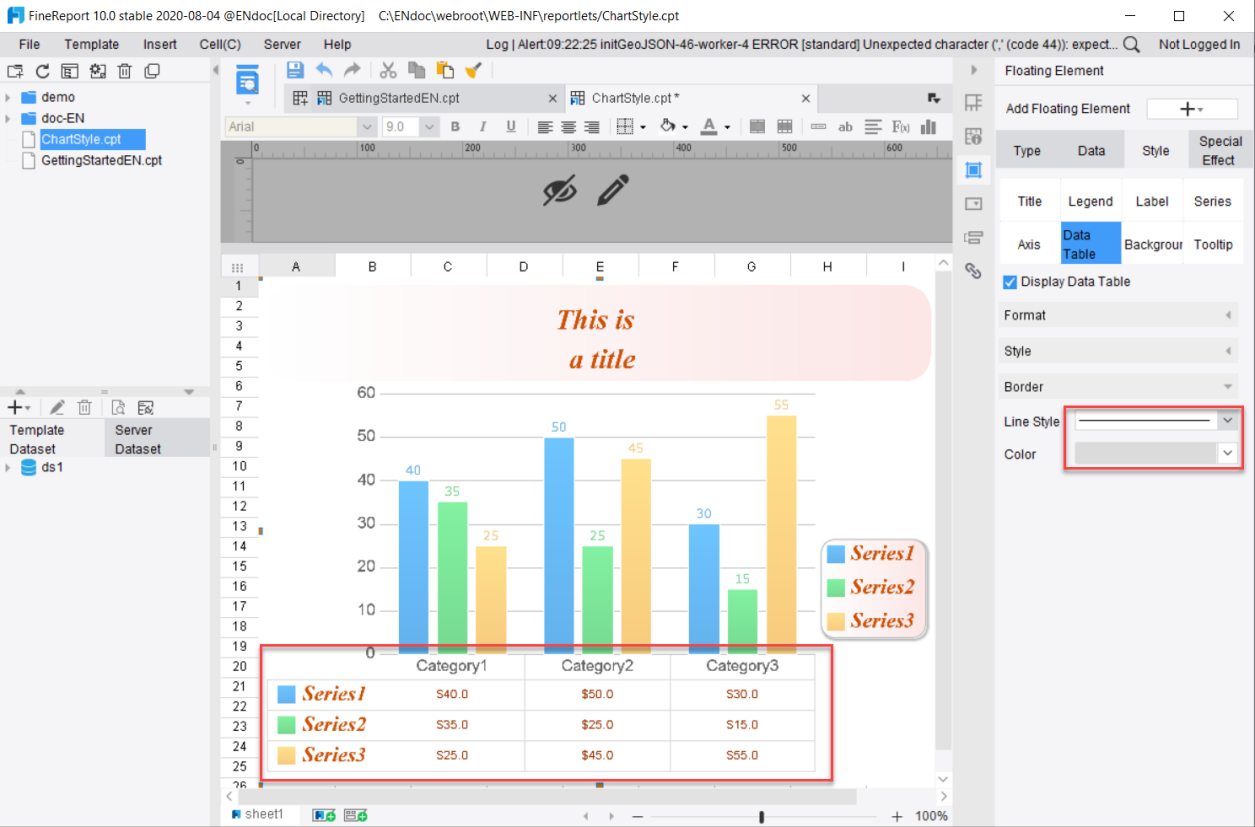Open the Line Style dropdown under Border
Image resolution: width=1255 pixels, height=827 pixels.
tap(1228, 420)
